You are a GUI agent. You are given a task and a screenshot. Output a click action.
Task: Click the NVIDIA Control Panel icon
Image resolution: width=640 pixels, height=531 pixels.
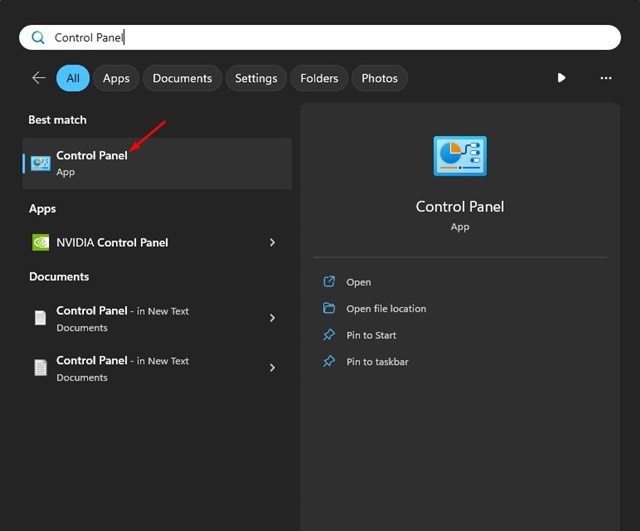pyautogui.click(x=41, y=242)
